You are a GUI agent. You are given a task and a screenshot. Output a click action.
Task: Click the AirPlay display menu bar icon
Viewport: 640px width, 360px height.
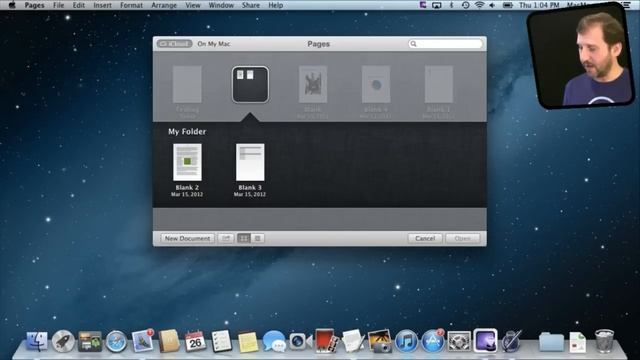point(437,5)
